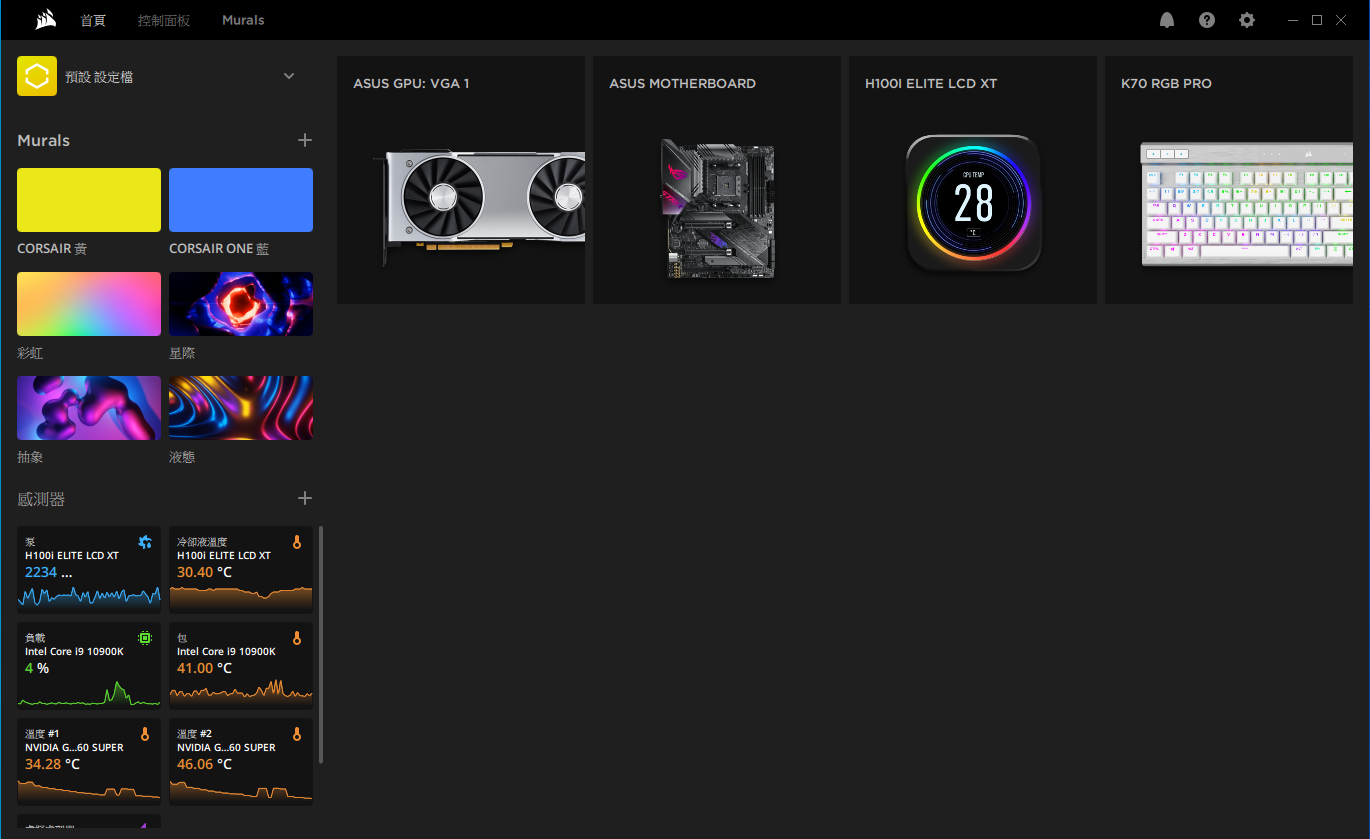Select the CORSAIR 黃 yellow mural
This screenshot has width=1370, height=839.
[x=89, y=200]
